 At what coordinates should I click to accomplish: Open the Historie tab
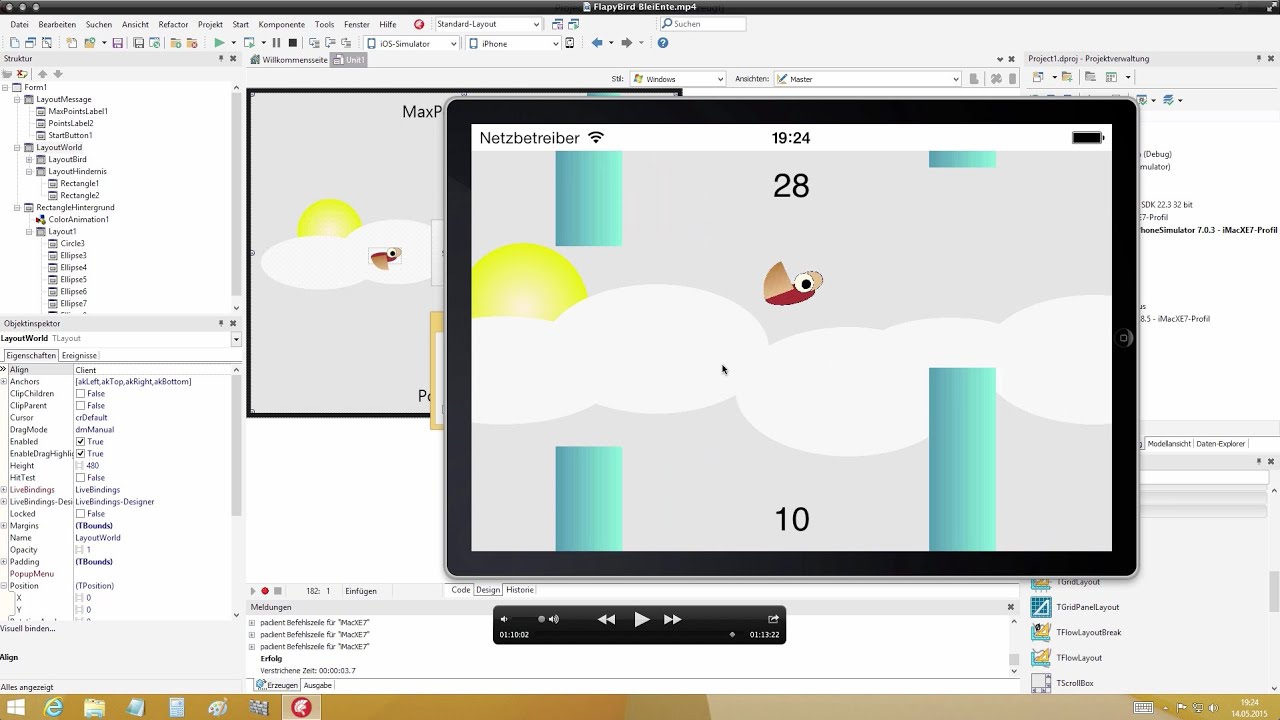coord(520,590)
